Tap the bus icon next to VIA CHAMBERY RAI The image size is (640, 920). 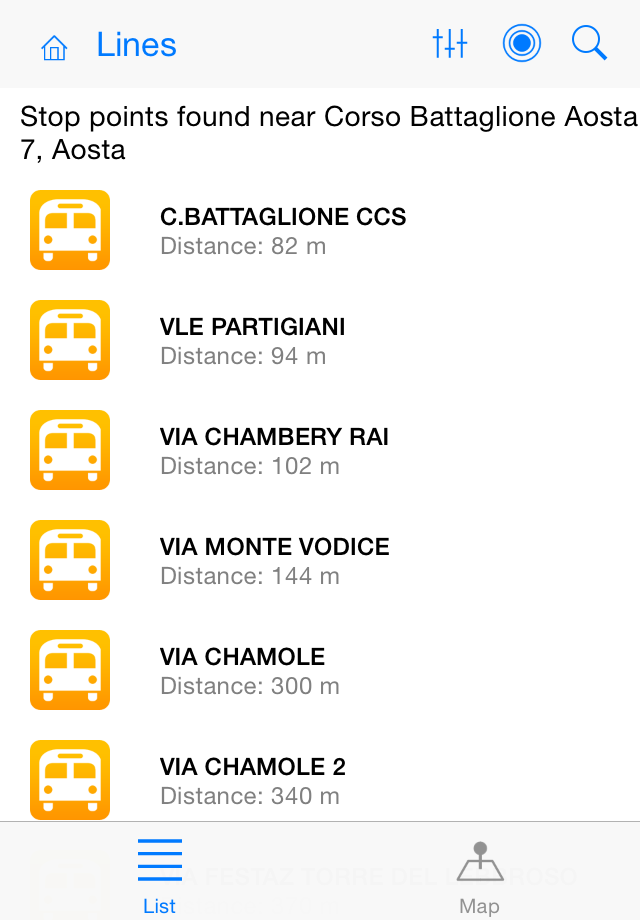coord(69,450)
